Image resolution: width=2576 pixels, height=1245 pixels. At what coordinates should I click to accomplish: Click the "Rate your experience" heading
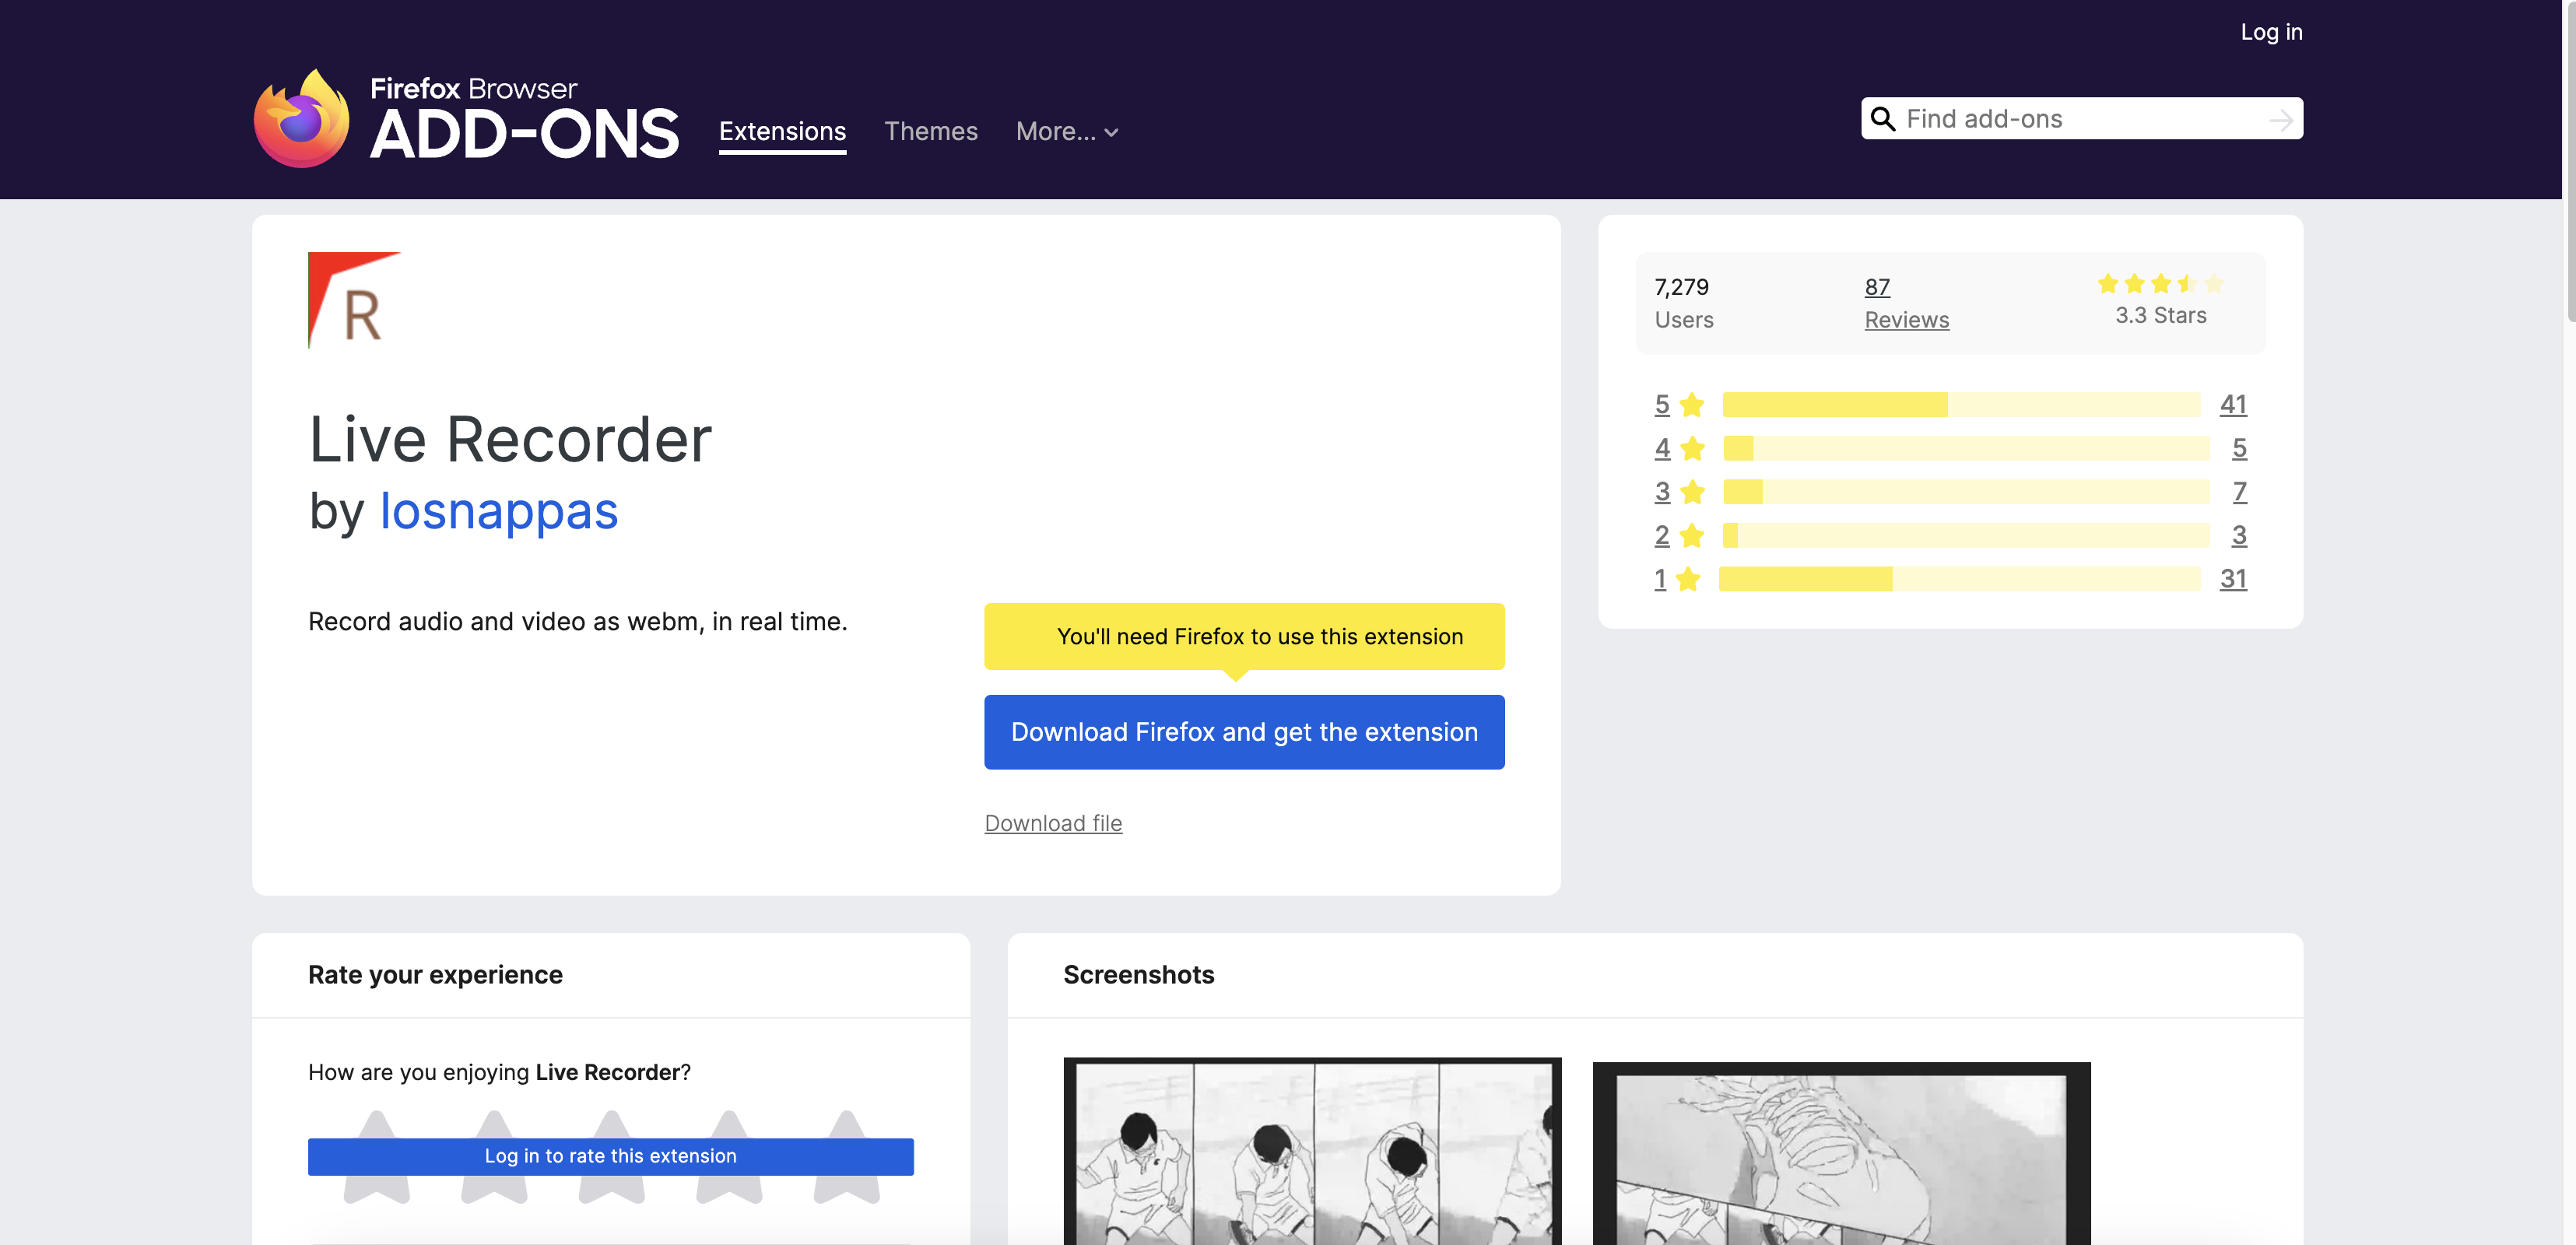coord(435,975)
